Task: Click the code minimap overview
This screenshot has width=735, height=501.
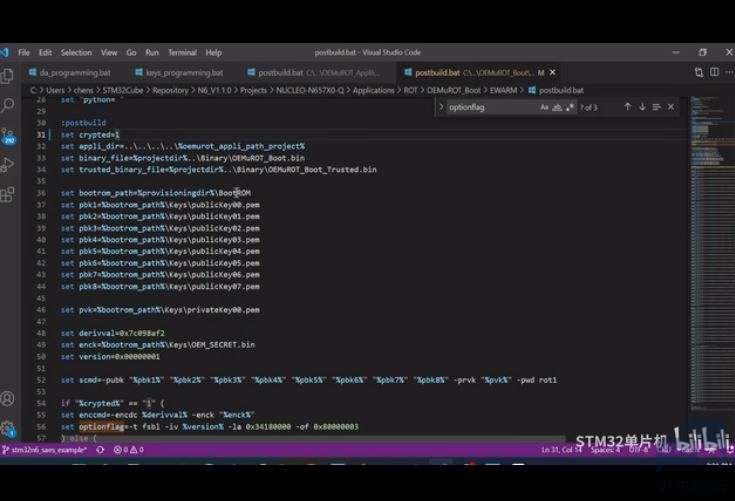Action: [711, 253]
